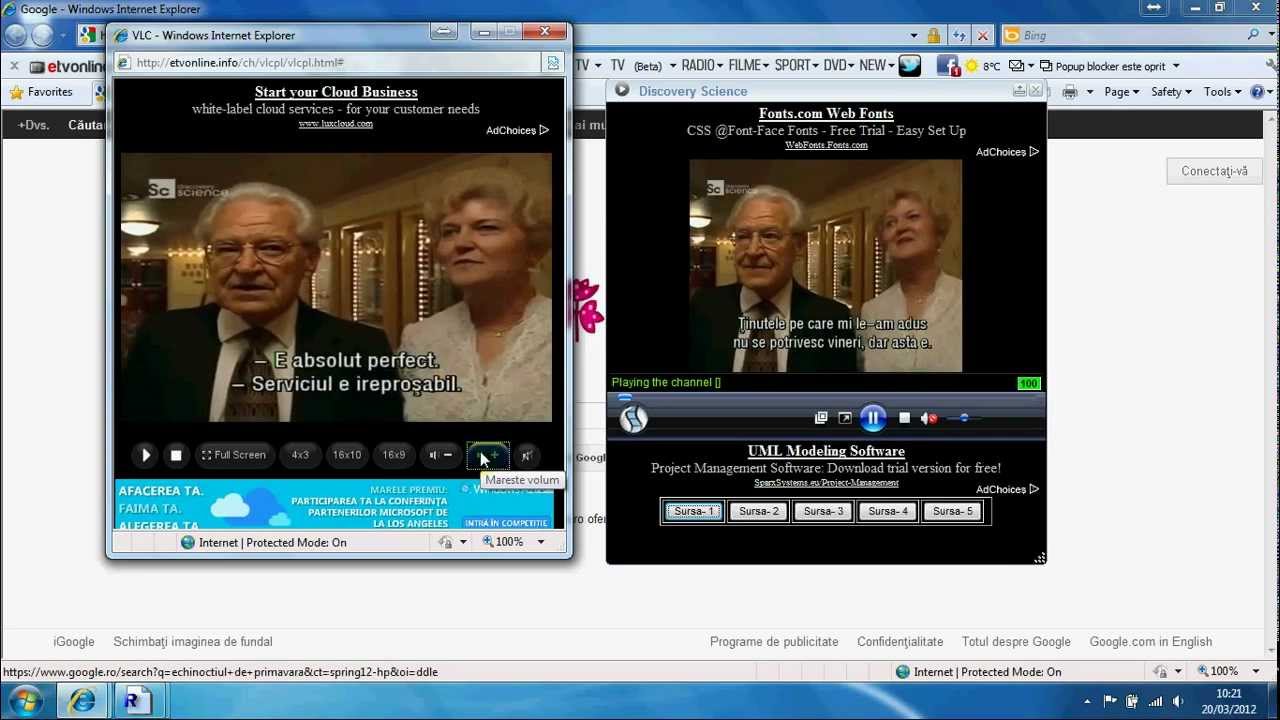Click the VLC popup address bar
The width and height of the screenshot is (1280, 720).
click(x=328, y=62)
